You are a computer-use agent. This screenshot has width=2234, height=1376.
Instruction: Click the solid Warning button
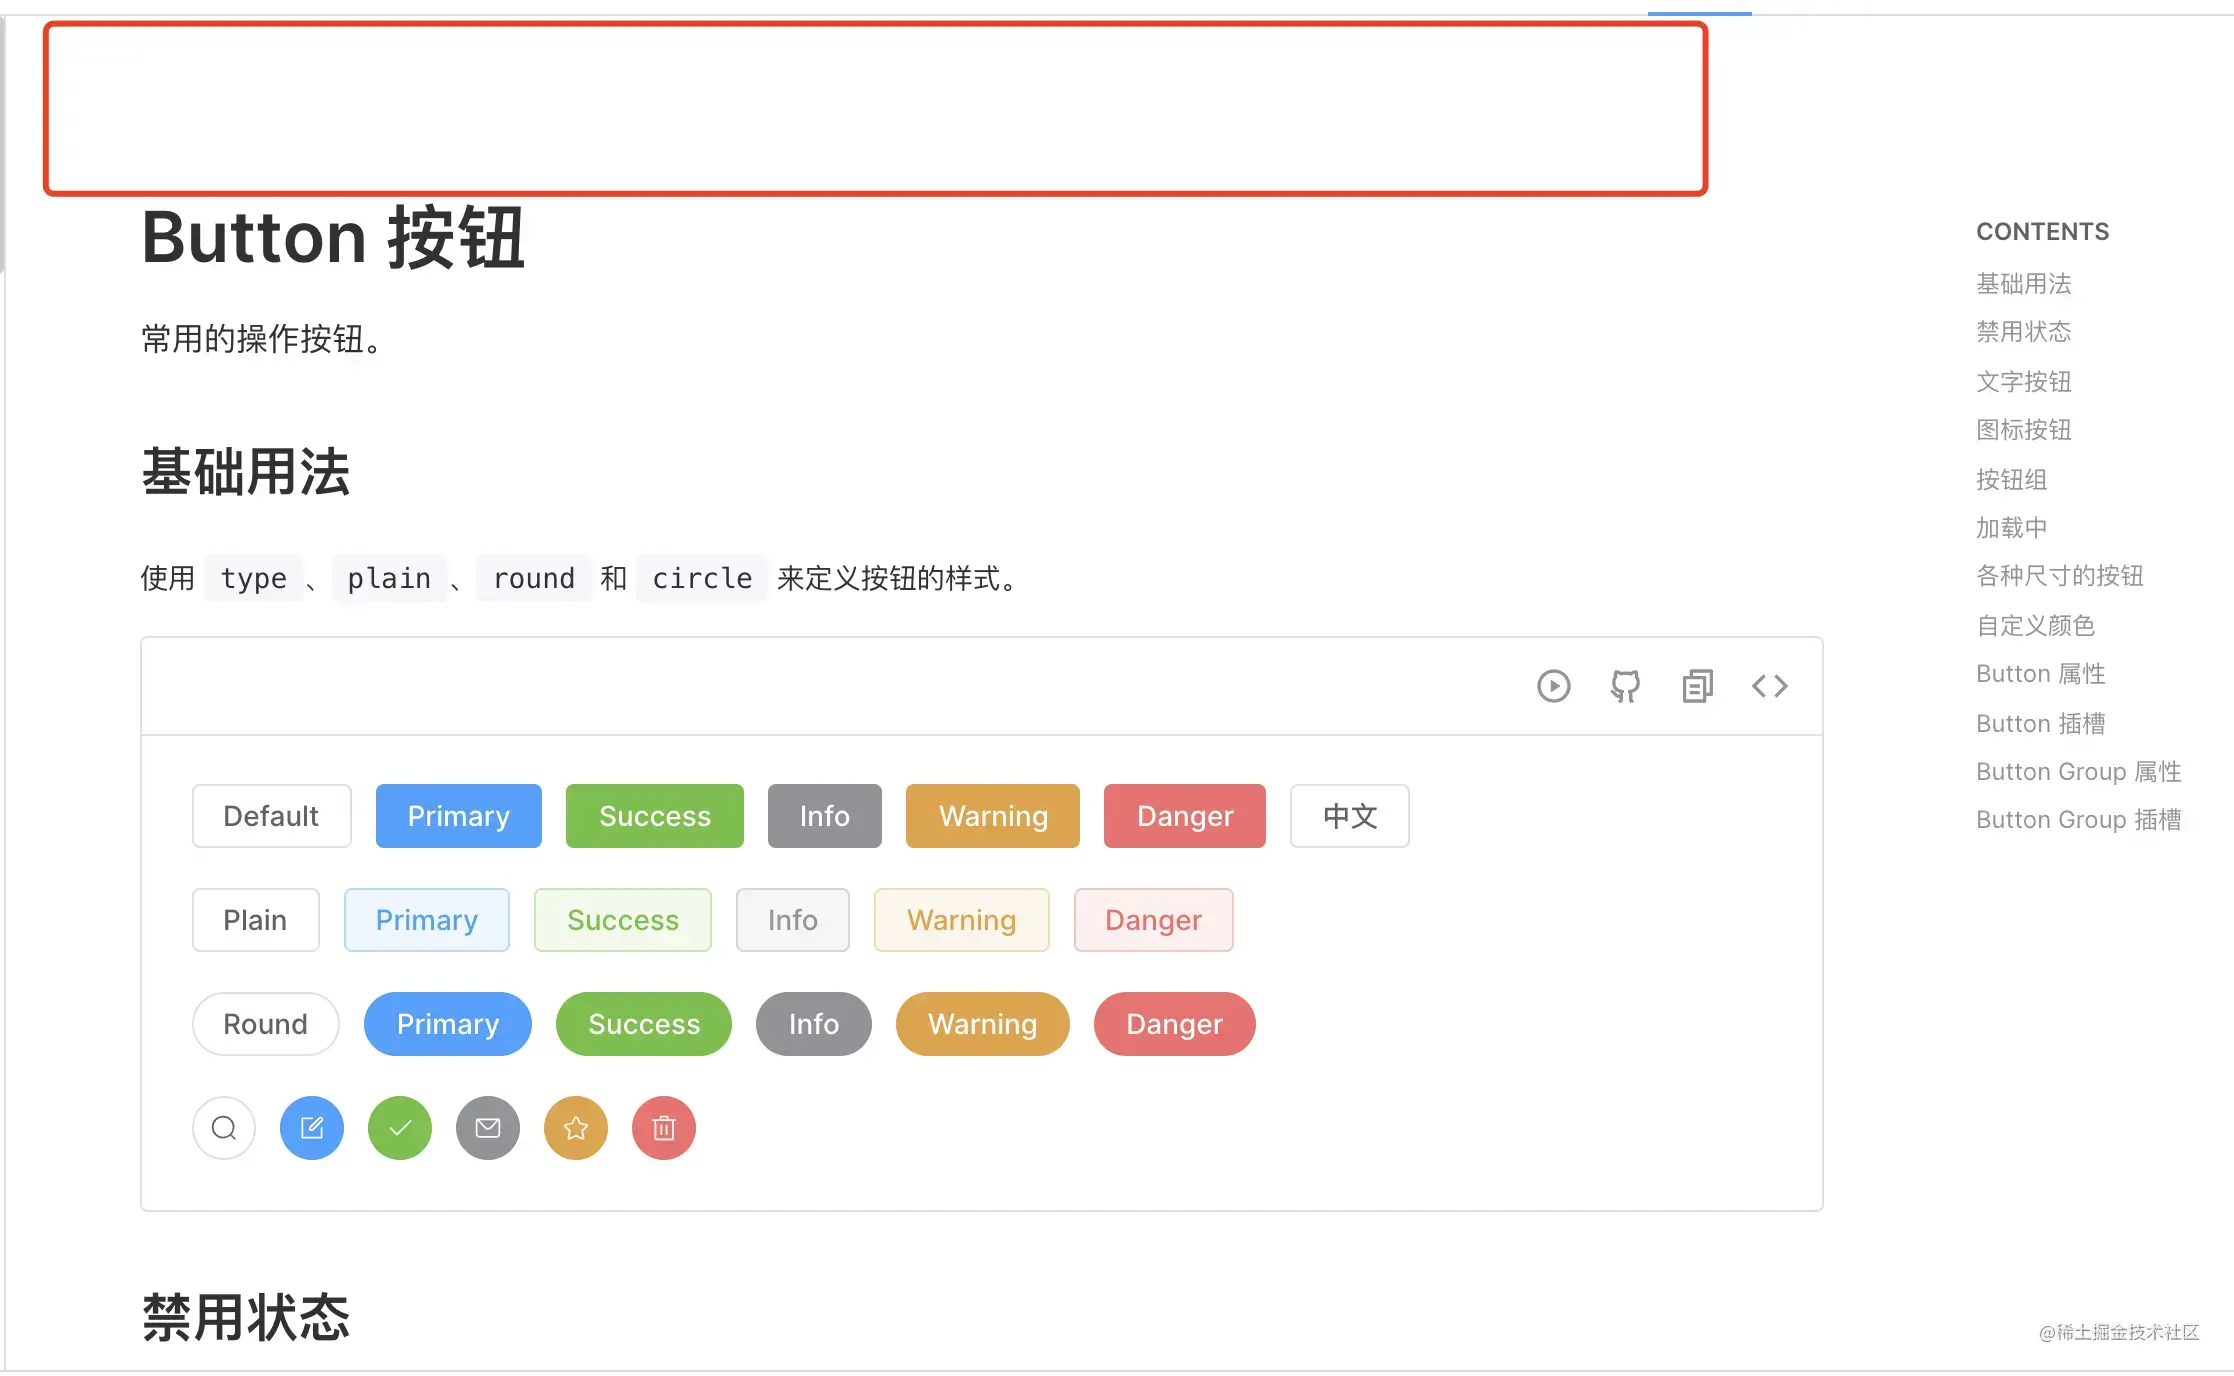point(992,816)
